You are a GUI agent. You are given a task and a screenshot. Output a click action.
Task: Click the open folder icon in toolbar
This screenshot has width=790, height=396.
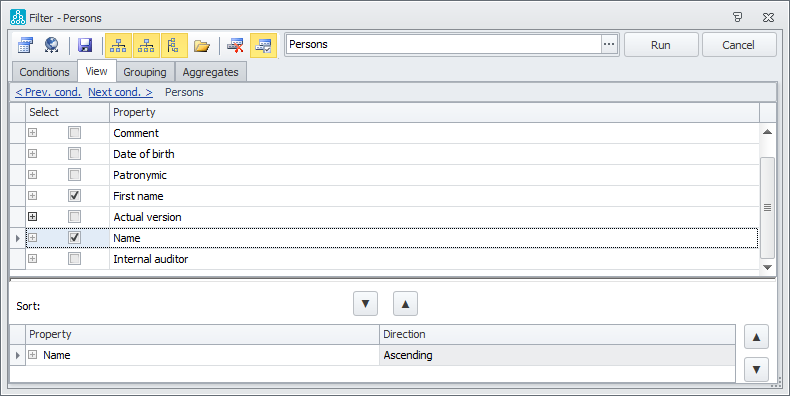pos(202,46)
